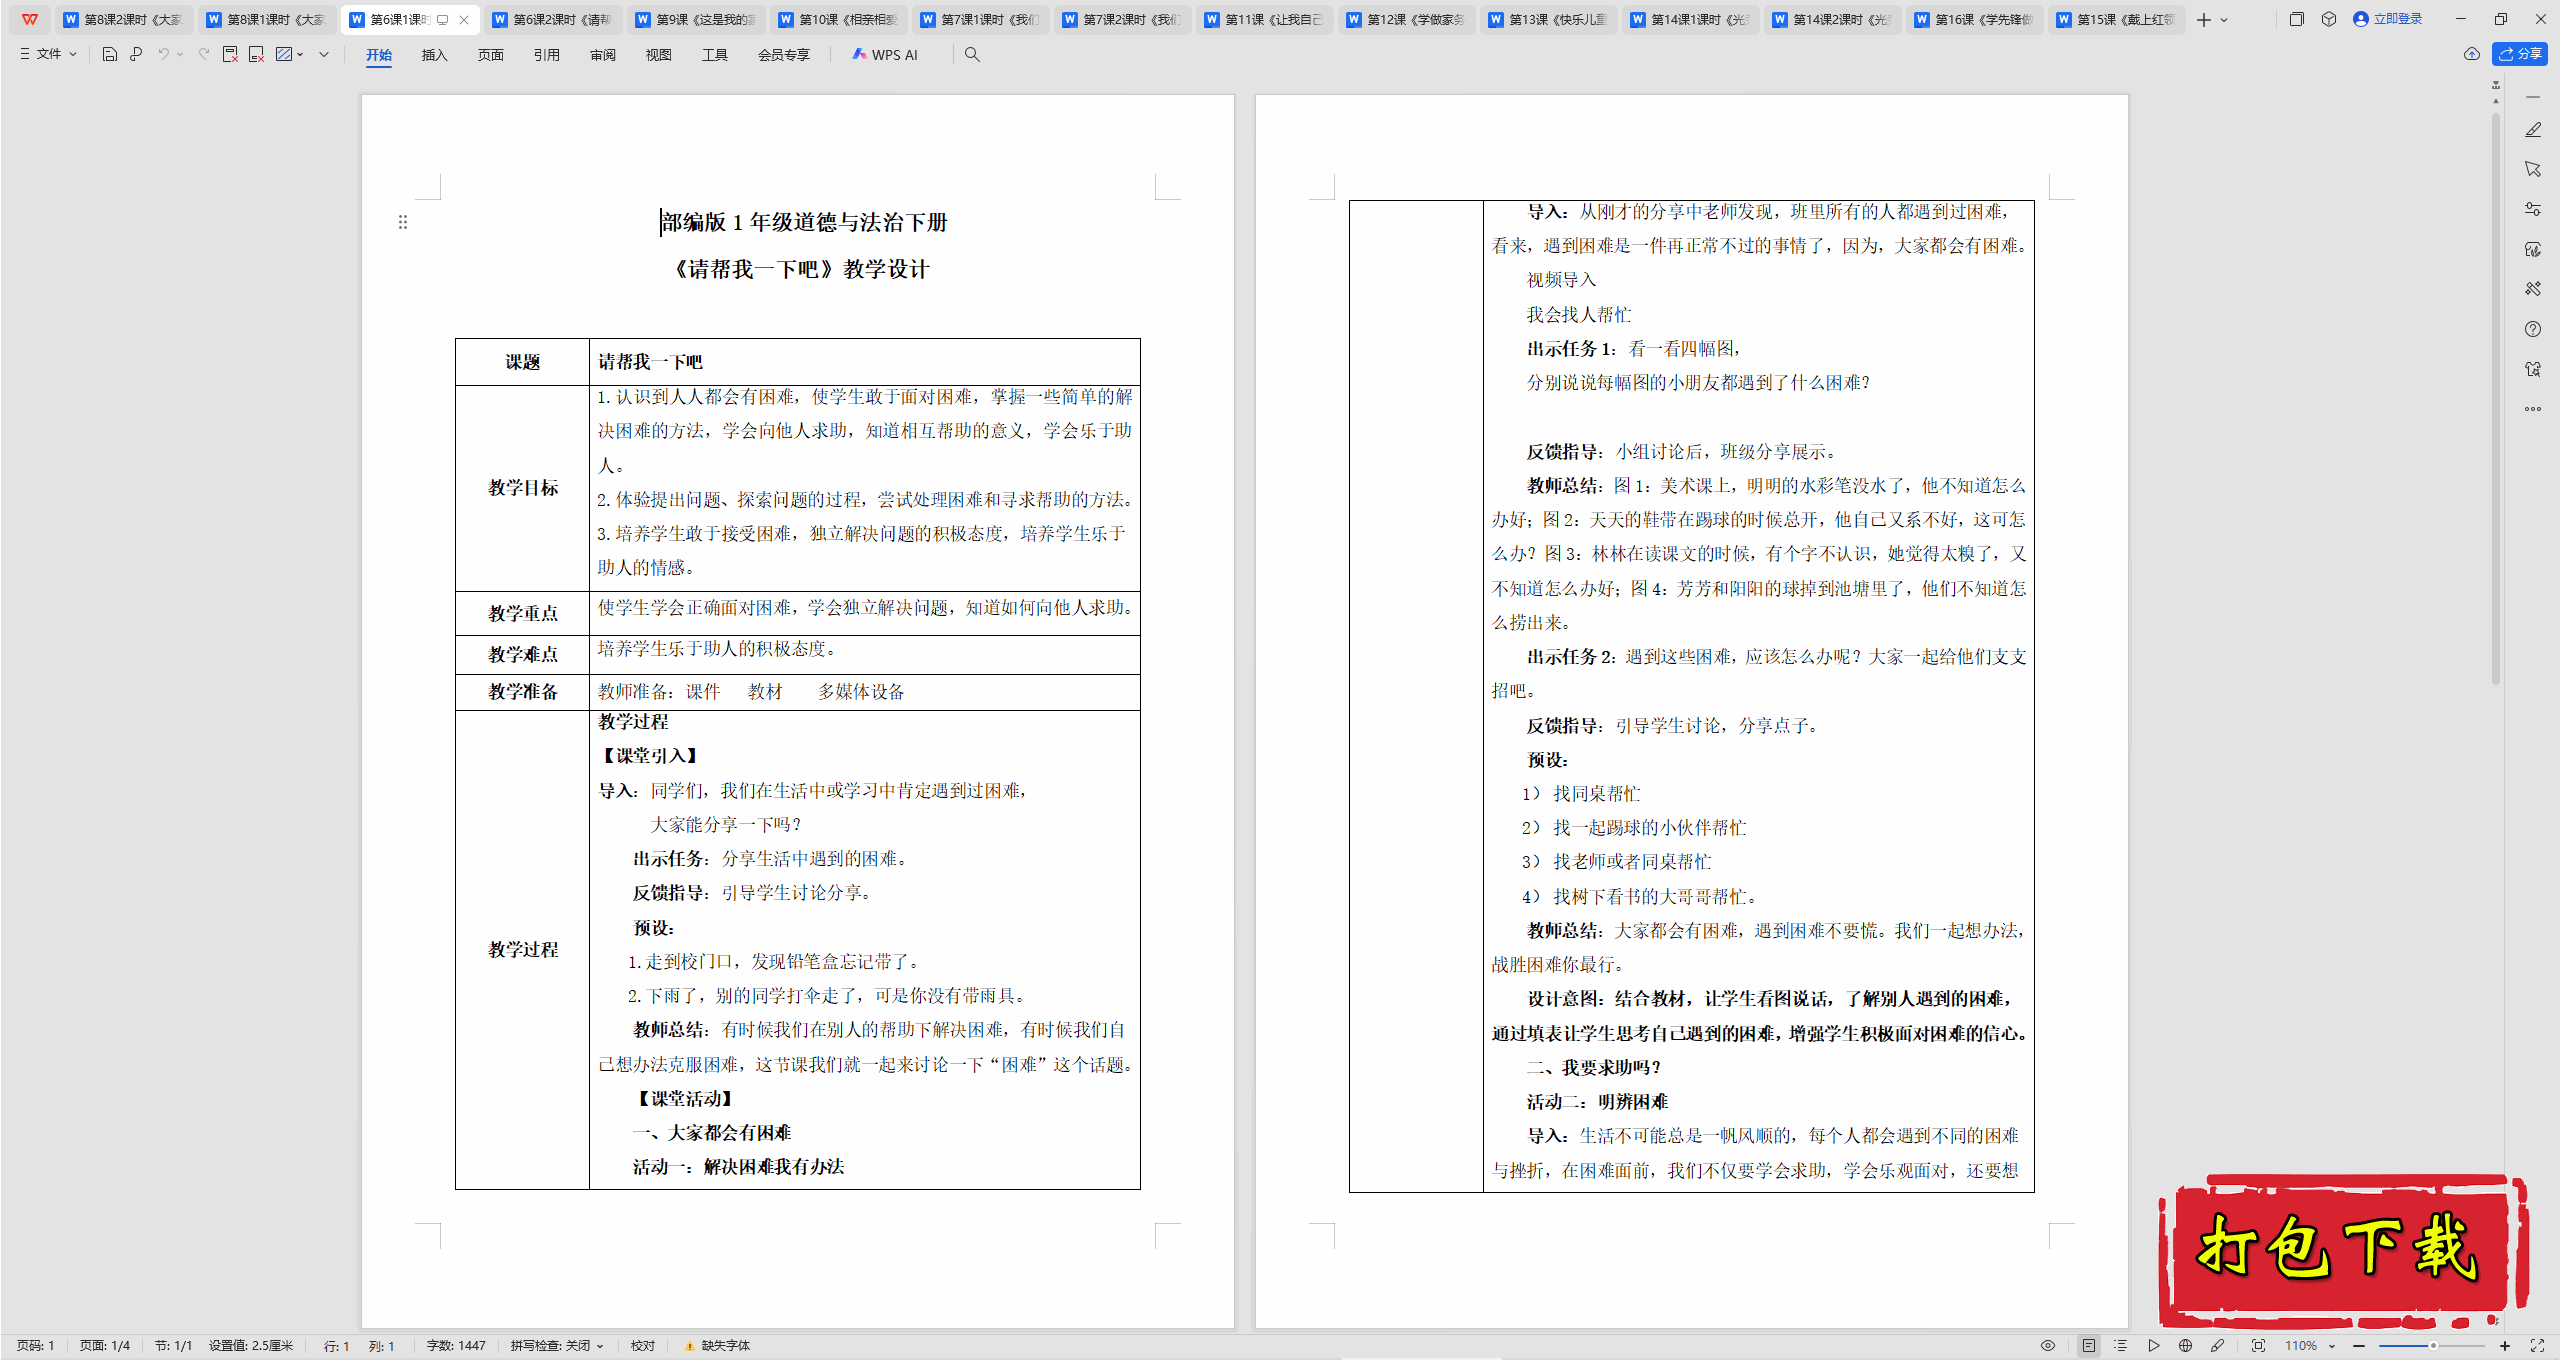
Task: Click the undo arrow icon
Action: coord(163,55)
